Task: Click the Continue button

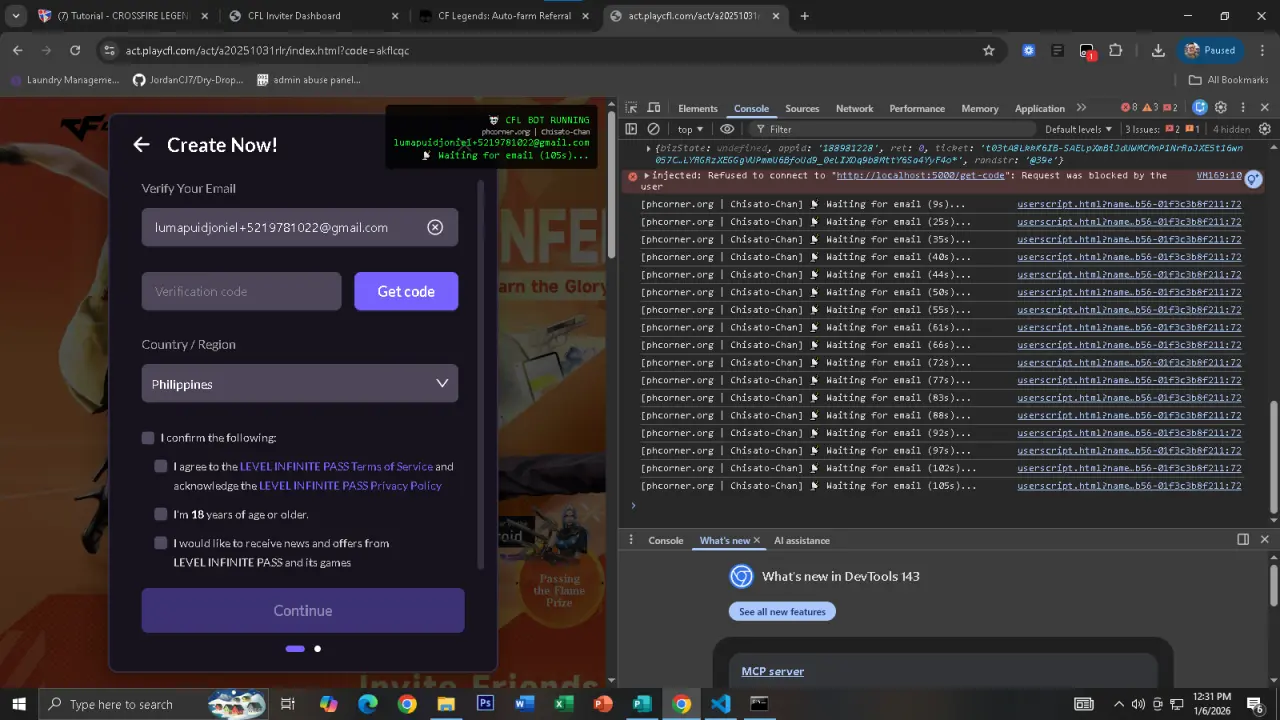Action: point(303,610)
